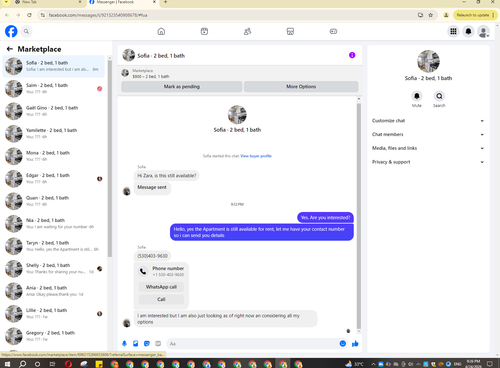Open the Video tab icon

[204, 31]
